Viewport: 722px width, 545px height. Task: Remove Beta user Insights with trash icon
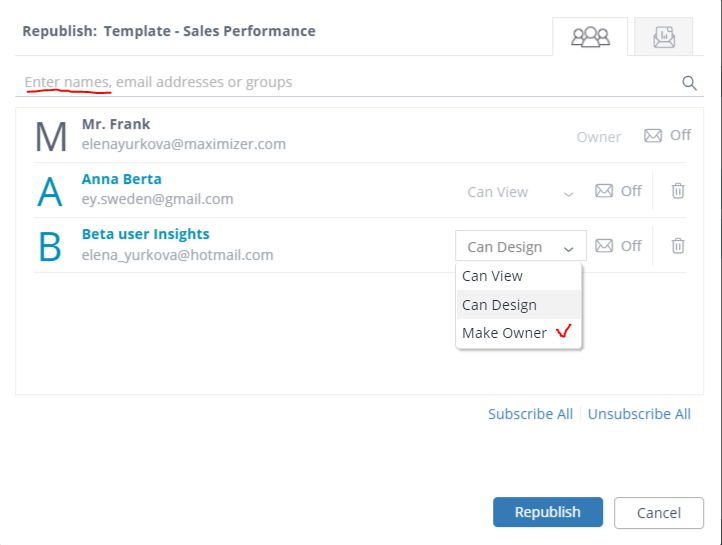pos(678,246)
